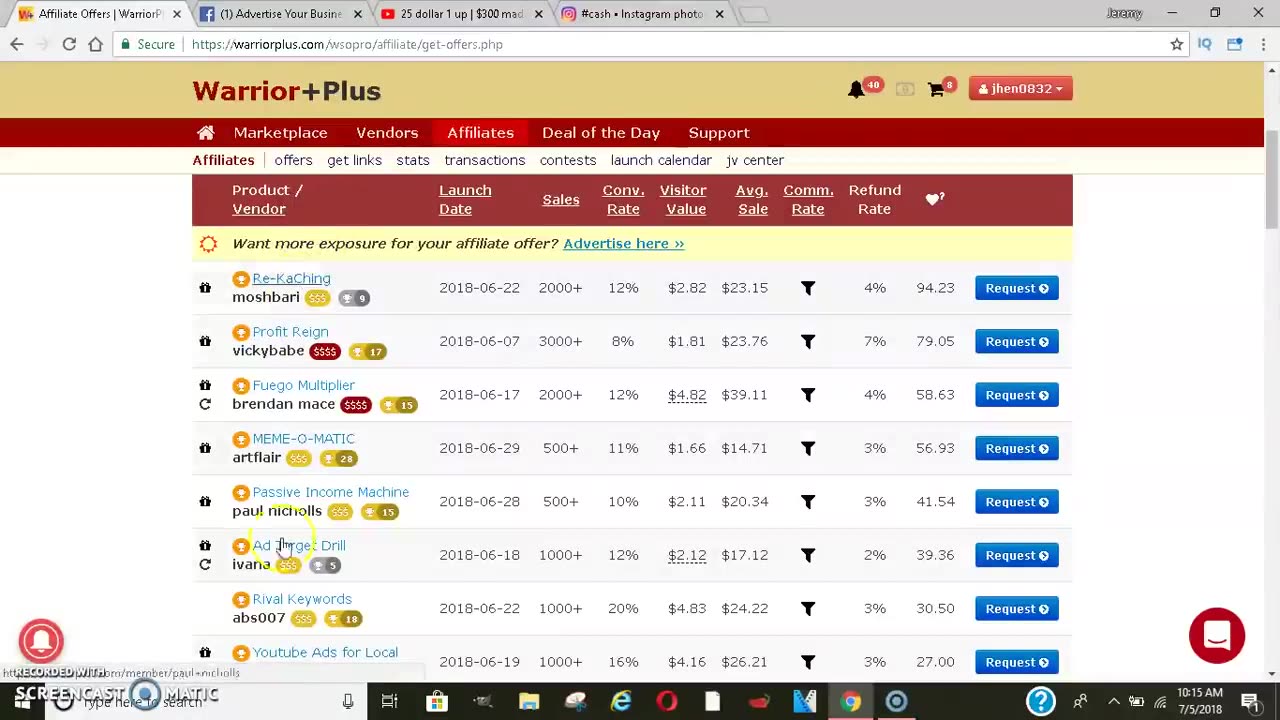This screenshot has width=1280, height=720.
Task: Click the funnel icon in Fuego Multiplier row
Action: point(808,395)
